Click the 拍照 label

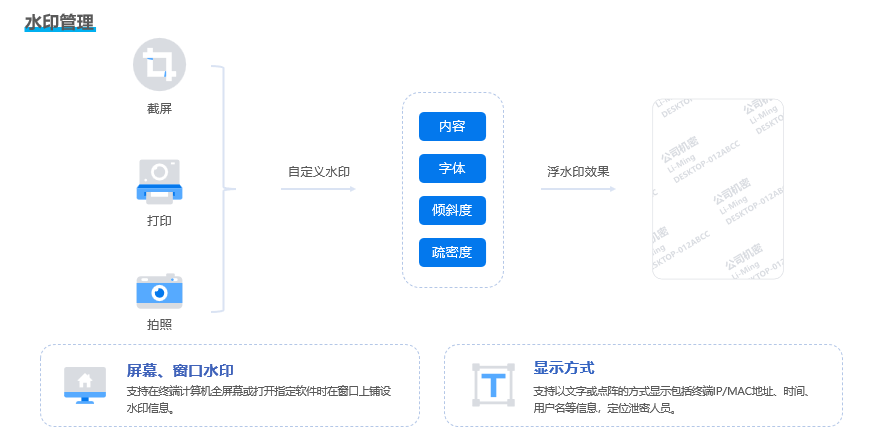(x=159, y=325)
